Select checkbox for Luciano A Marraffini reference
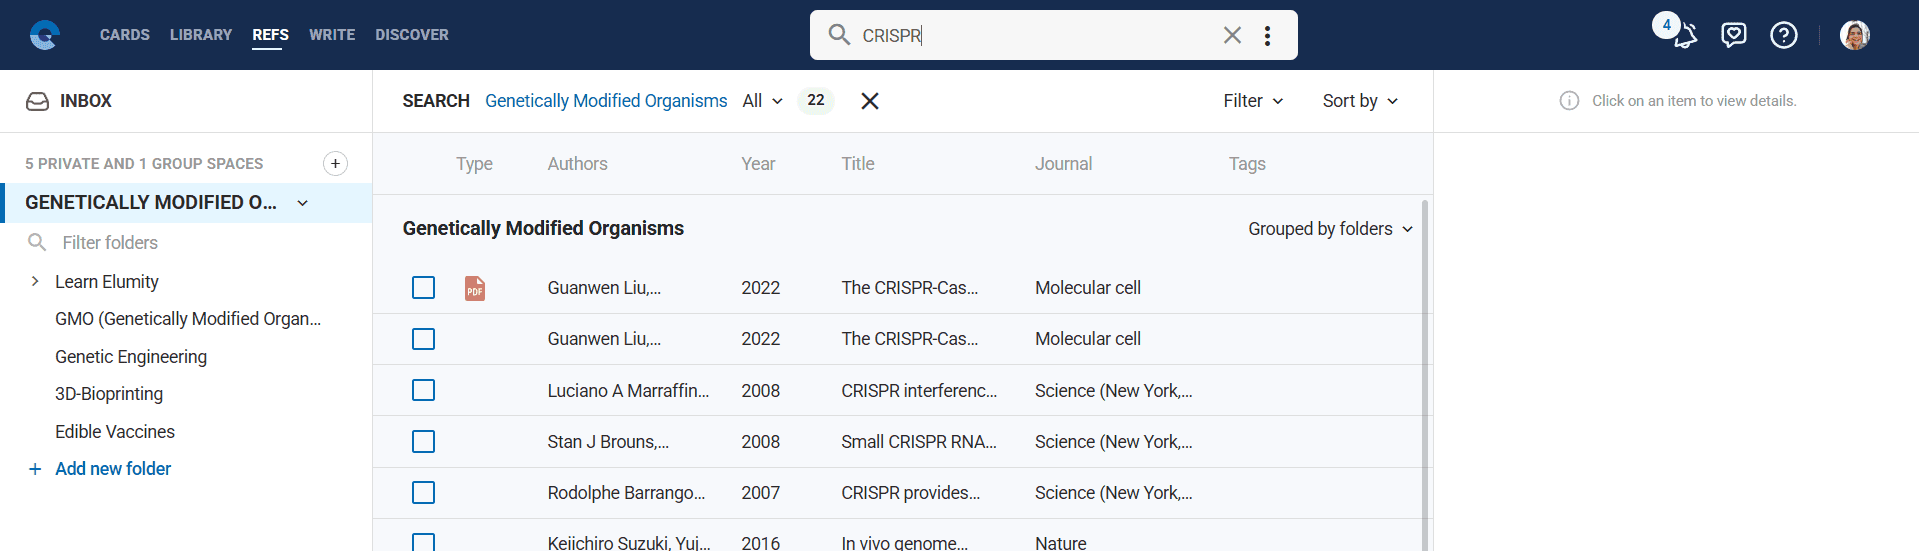1919x551 pixels. tap(424, 390)
